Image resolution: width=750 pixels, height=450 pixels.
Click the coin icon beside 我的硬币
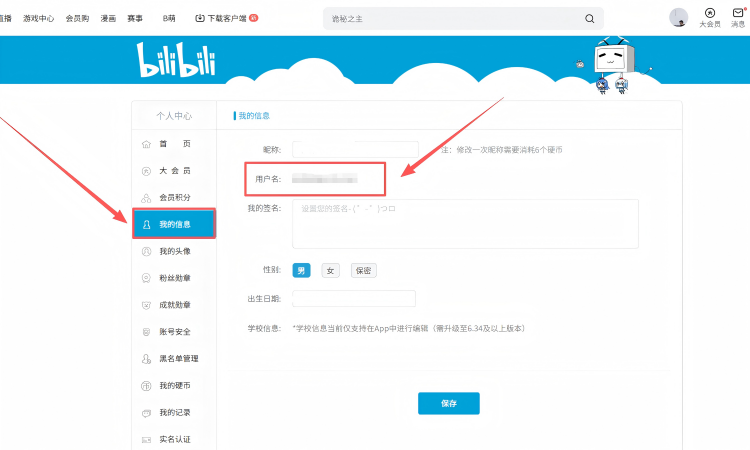click(x=146, y=385)
